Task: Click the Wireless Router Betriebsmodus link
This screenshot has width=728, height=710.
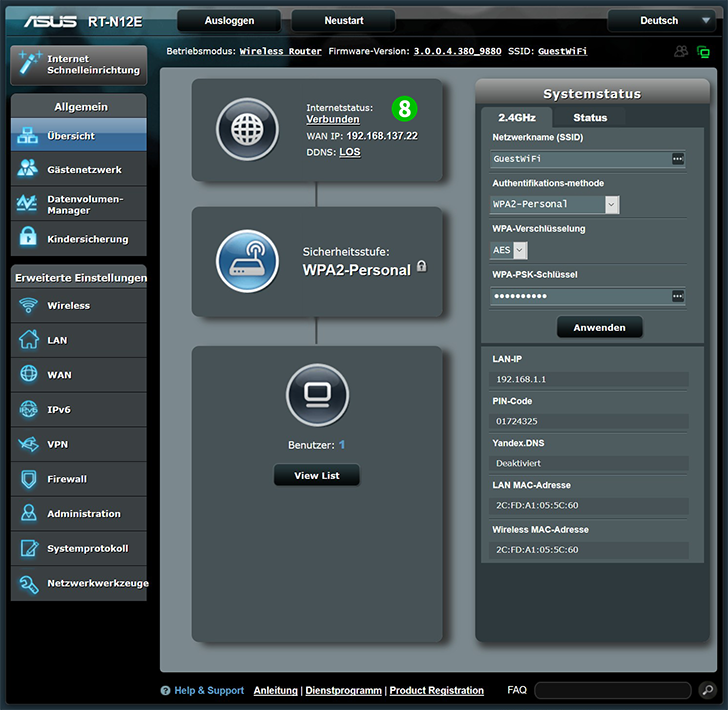Action: tap(280, 51)
